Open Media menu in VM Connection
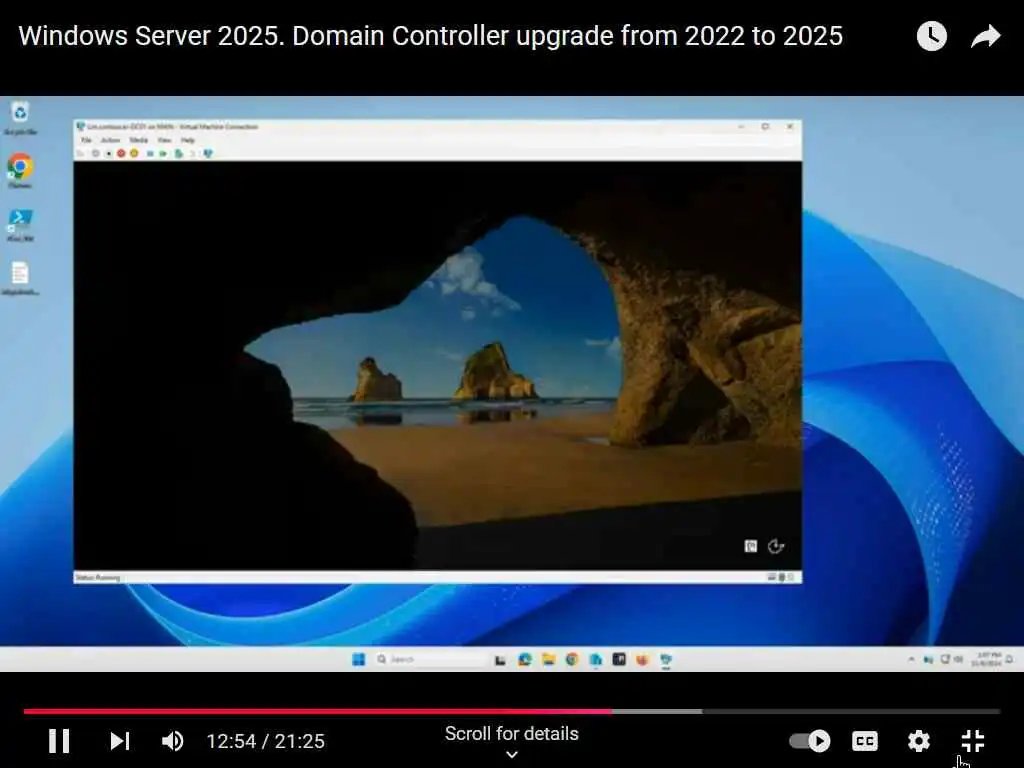Viewport: 1024px width, 768px height. point(138,140)
